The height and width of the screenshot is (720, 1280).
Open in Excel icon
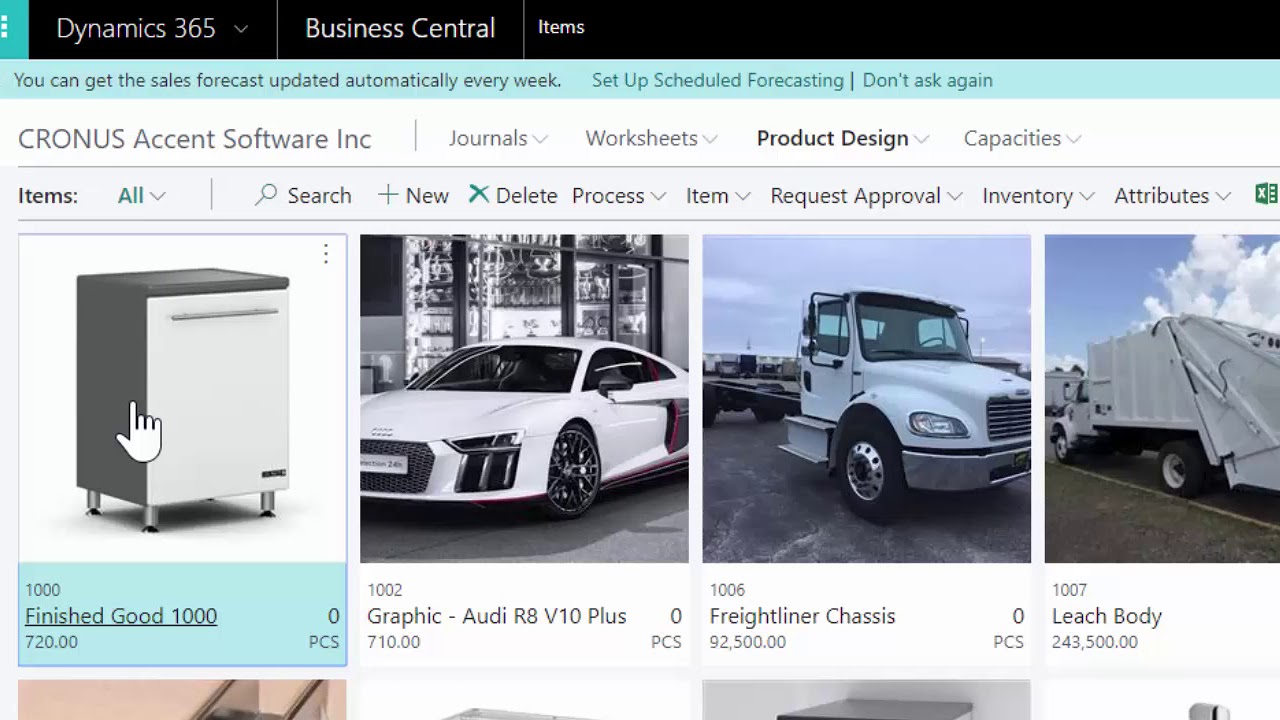[1266, 194]
